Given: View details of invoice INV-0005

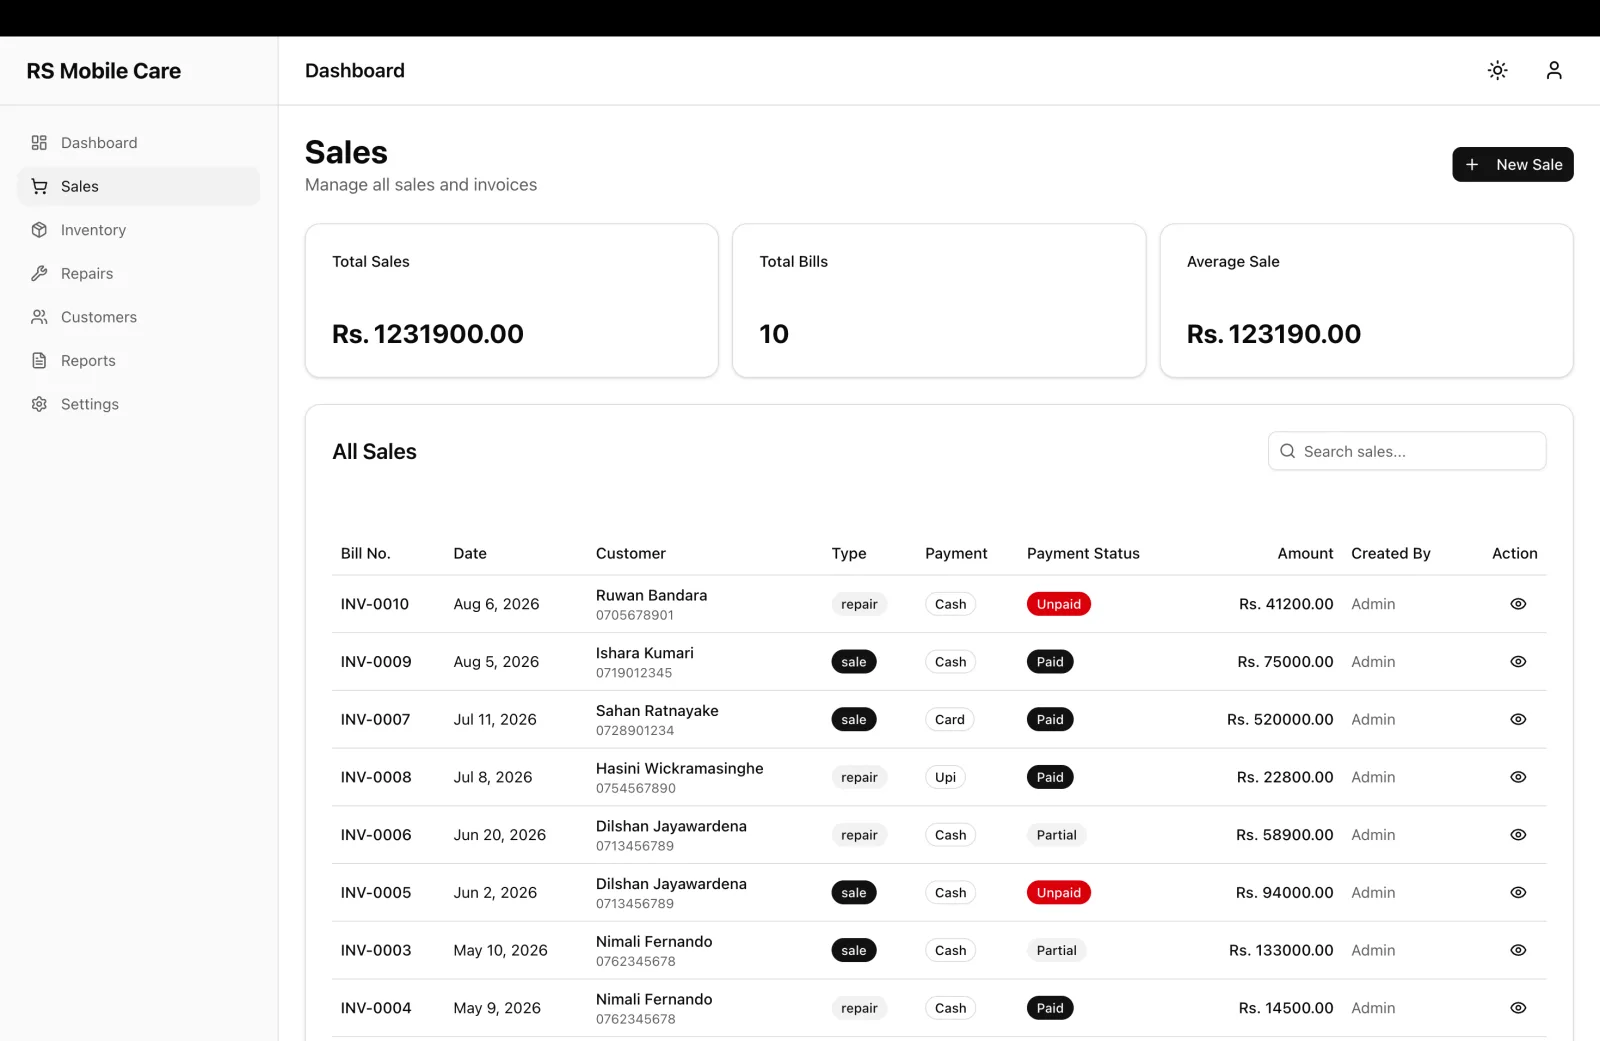Looking at the screenshot, I should (x=1517, y=892).
